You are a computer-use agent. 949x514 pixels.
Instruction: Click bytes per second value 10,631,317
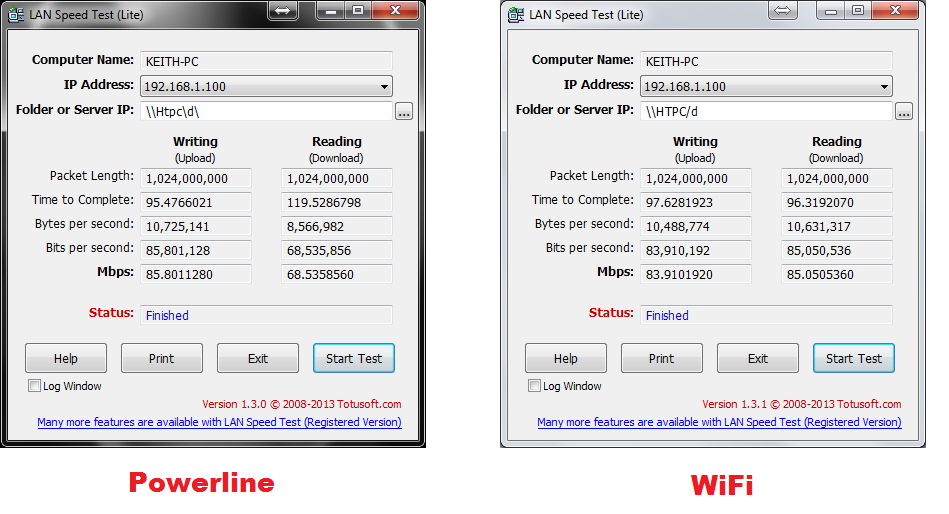click(837, 226)
